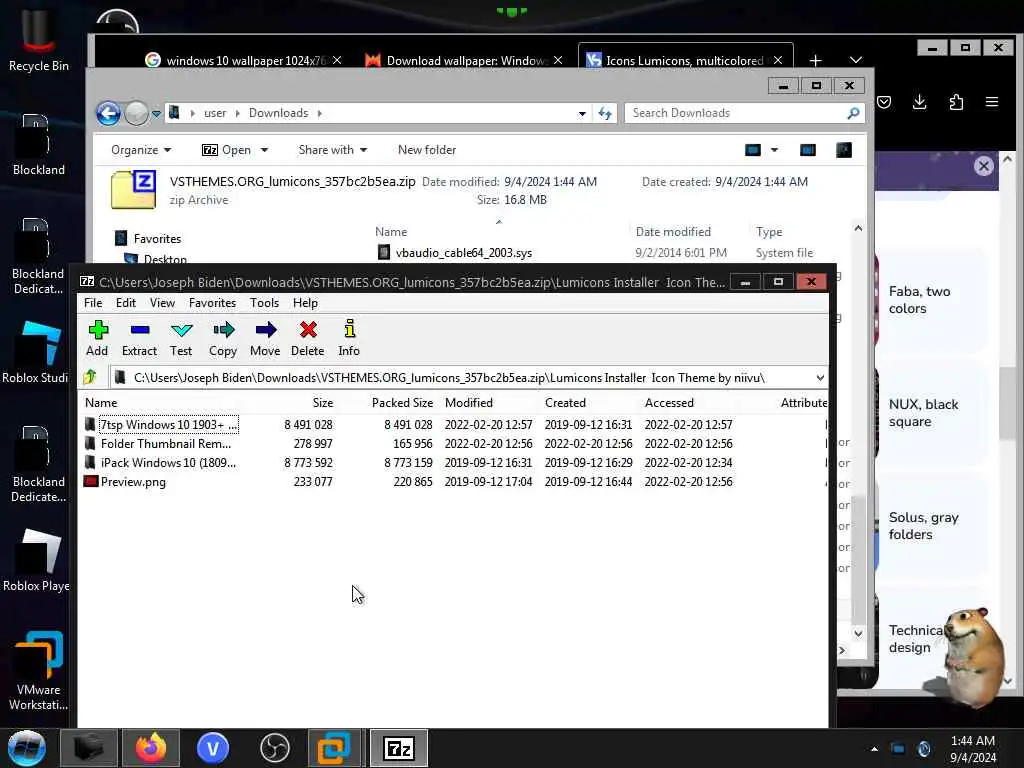1024x768 pixels.
Task: Click the Extract toolbar button
Action: pos(139,338)
